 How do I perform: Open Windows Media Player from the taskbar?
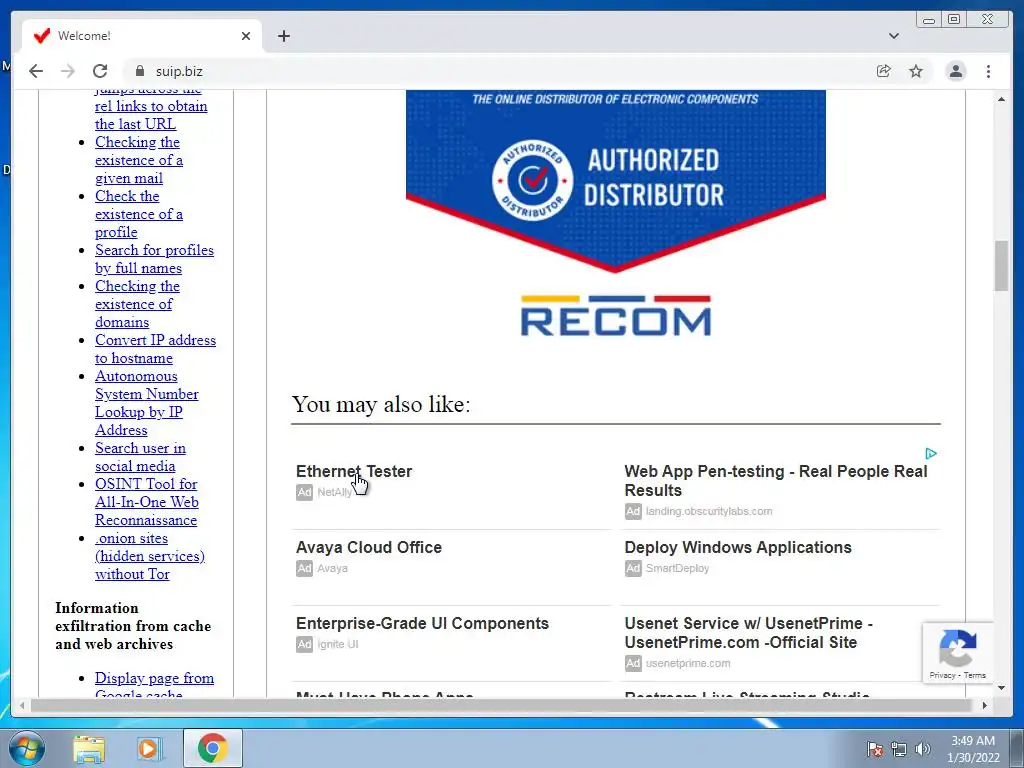pos(150,748)
